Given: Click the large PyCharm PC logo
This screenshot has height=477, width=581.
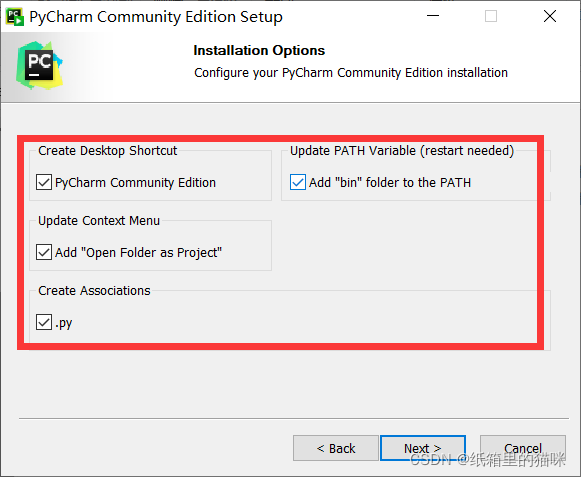Looking at the screenshot, I should (39, 66).
